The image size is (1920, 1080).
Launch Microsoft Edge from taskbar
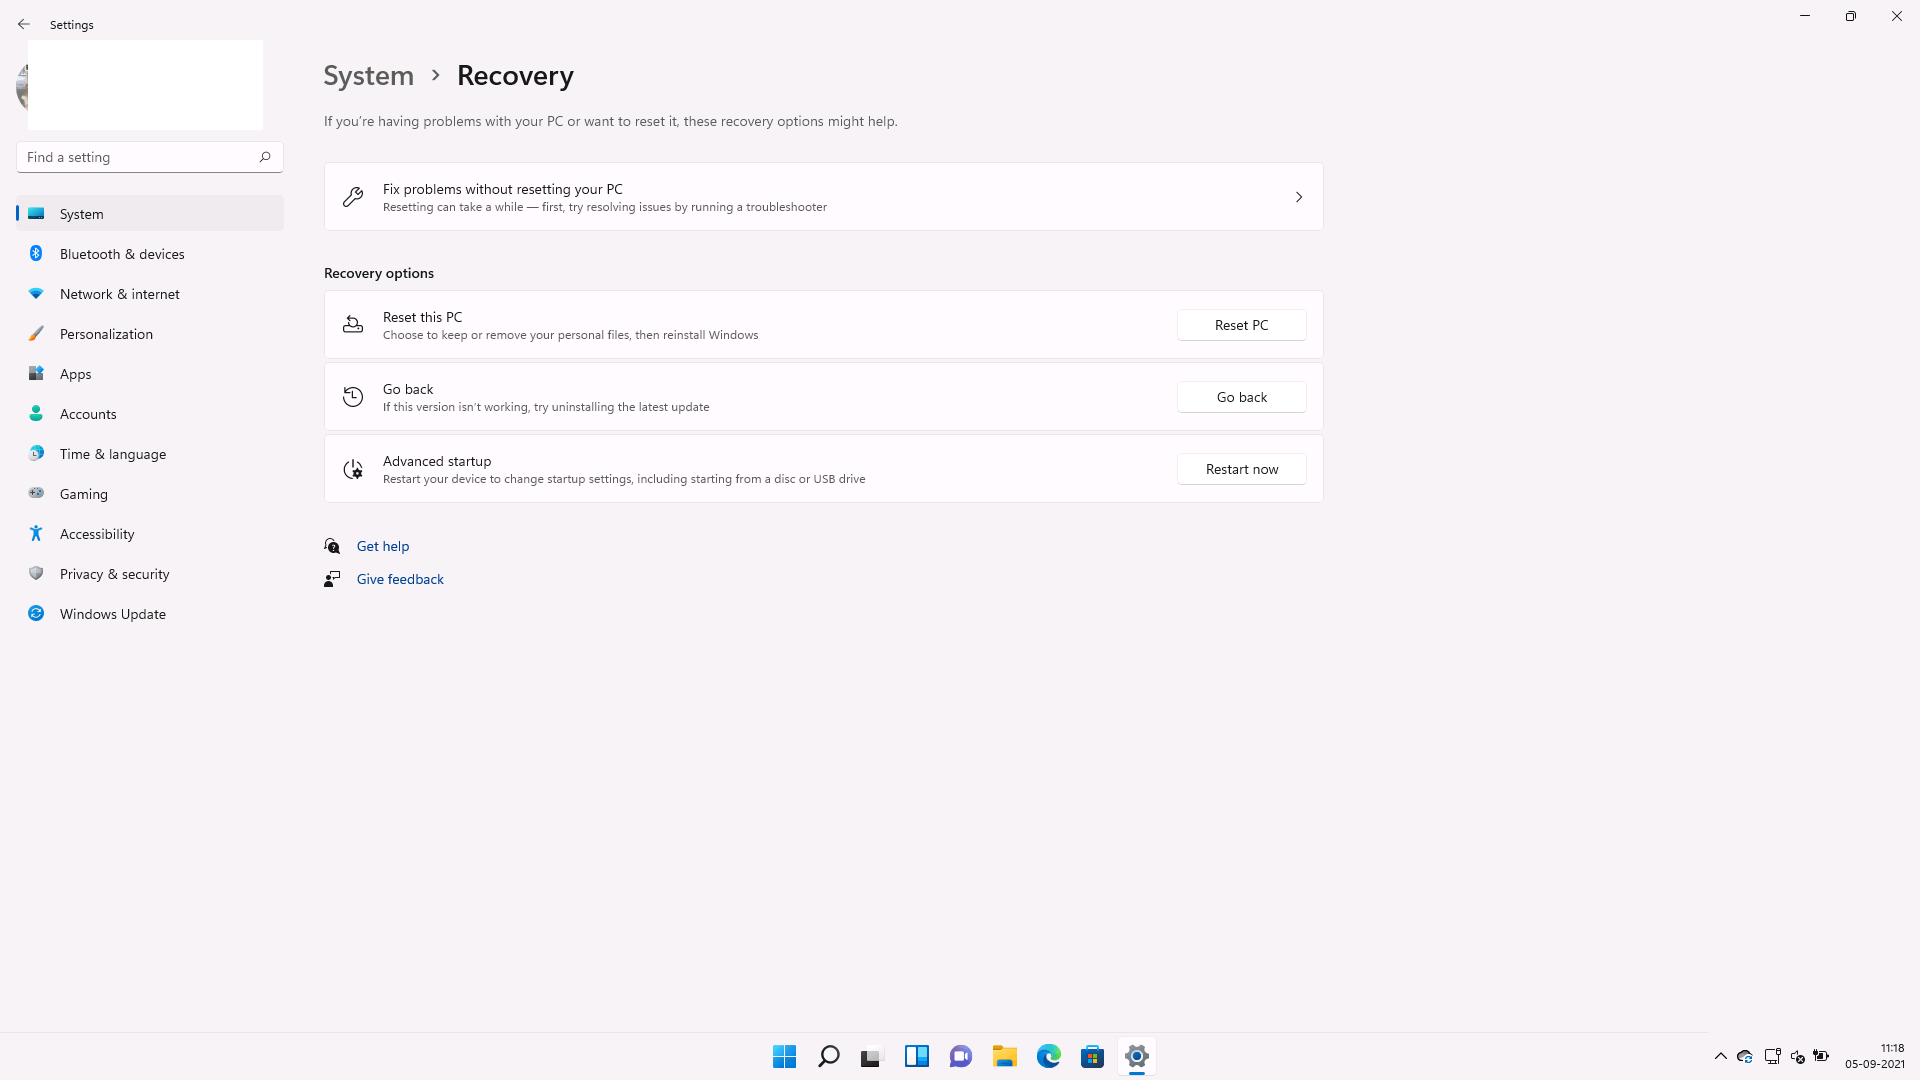coord(1048,1056)
